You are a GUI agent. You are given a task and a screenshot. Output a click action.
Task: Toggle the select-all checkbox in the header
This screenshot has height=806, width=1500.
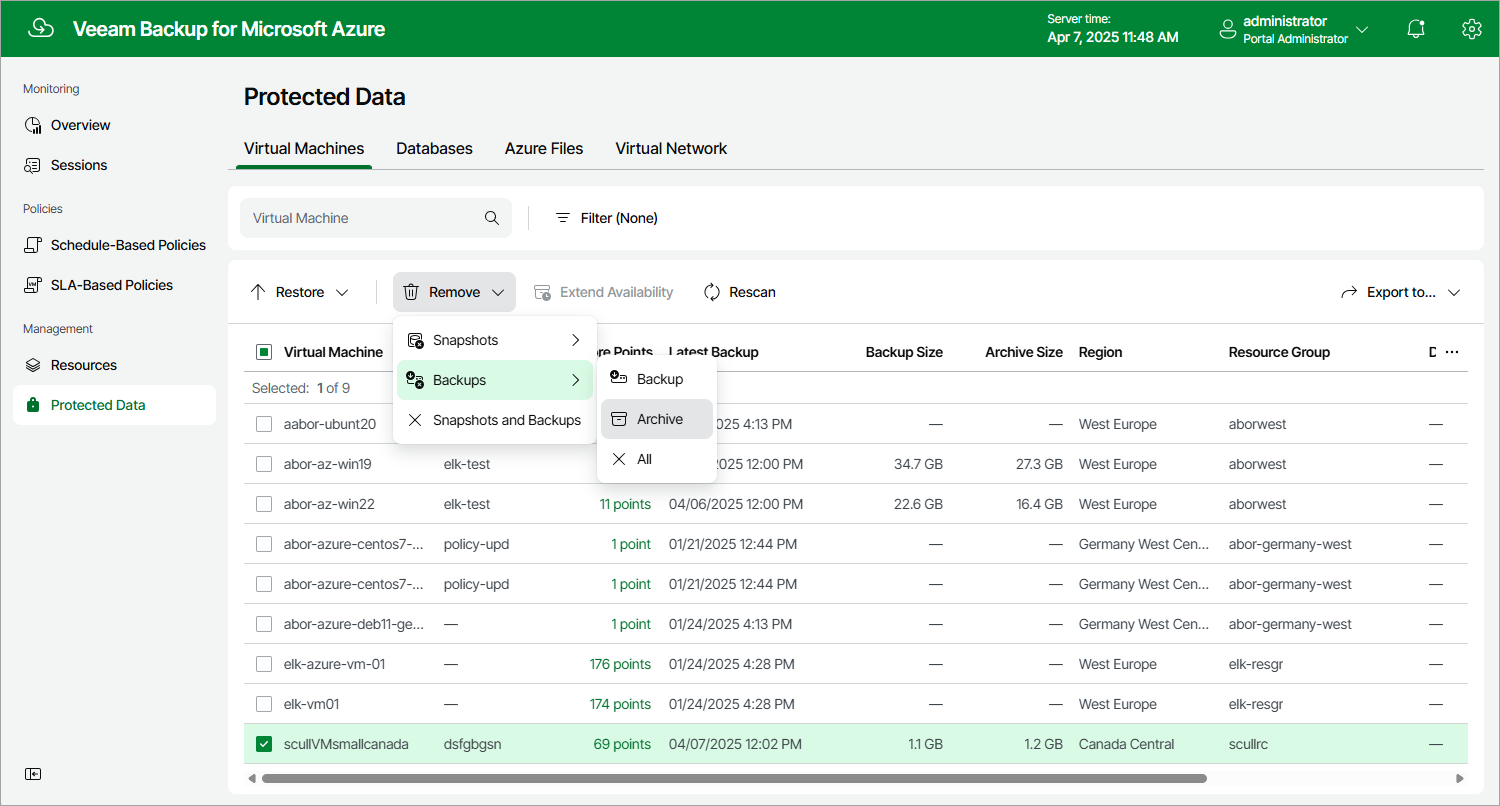point(264,352)
